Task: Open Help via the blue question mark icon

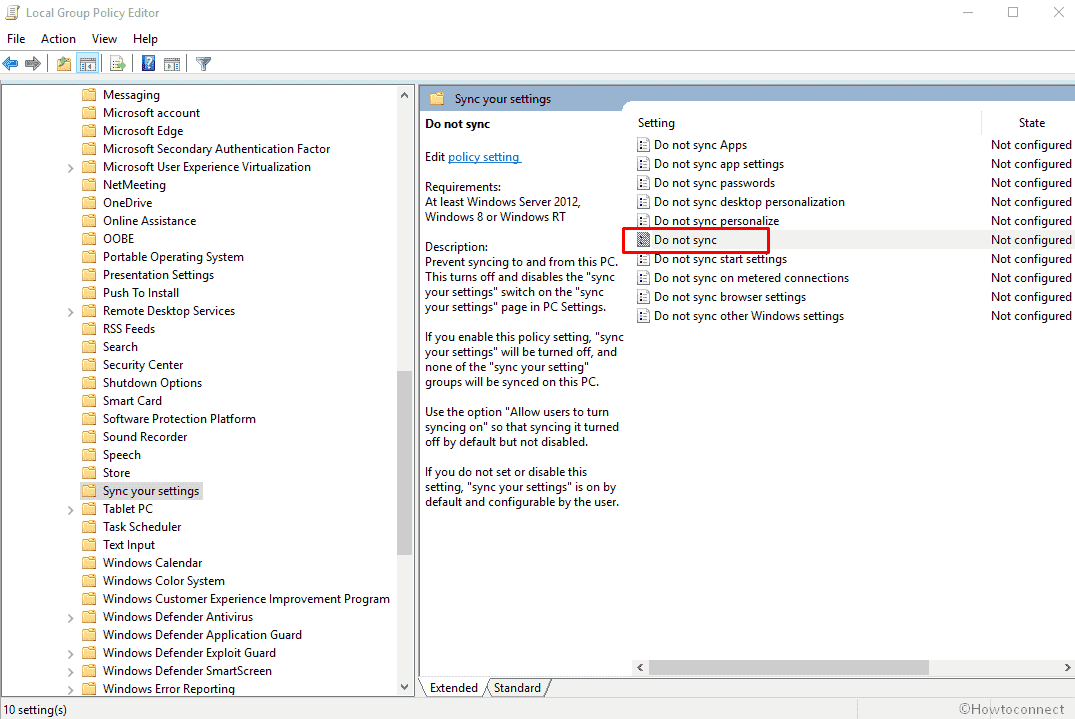Action: [x=147, y=63]
